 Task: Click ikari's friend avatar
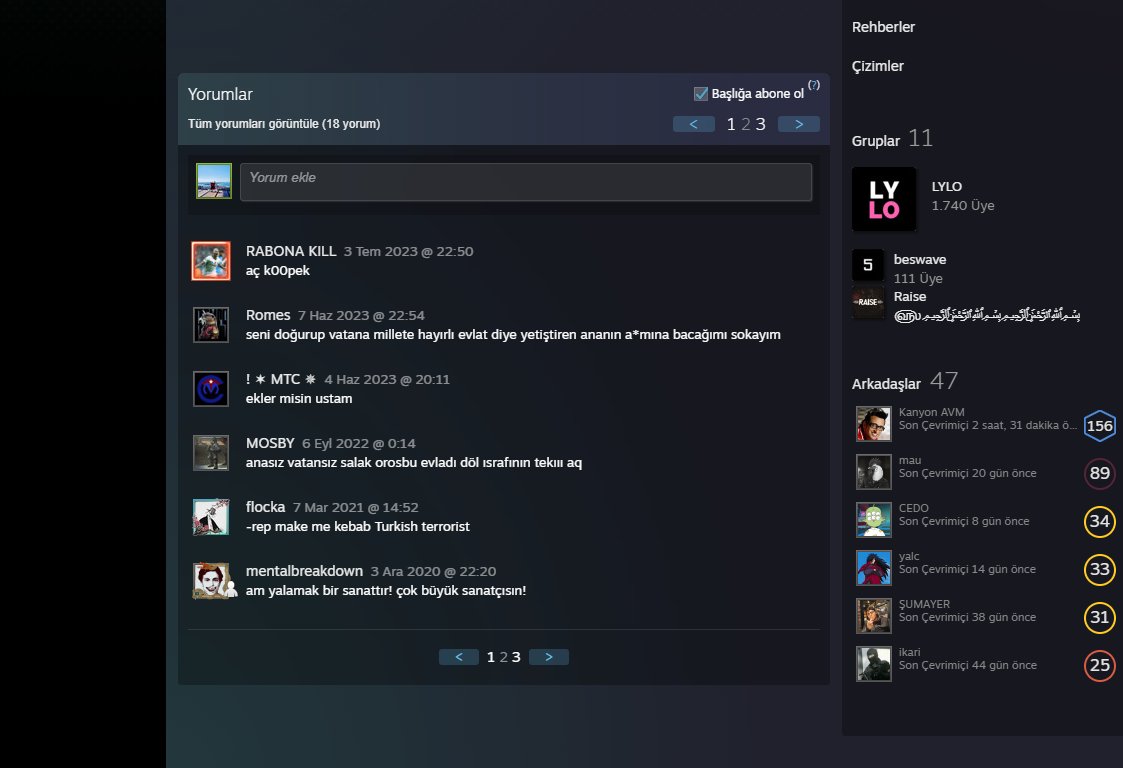874,663
